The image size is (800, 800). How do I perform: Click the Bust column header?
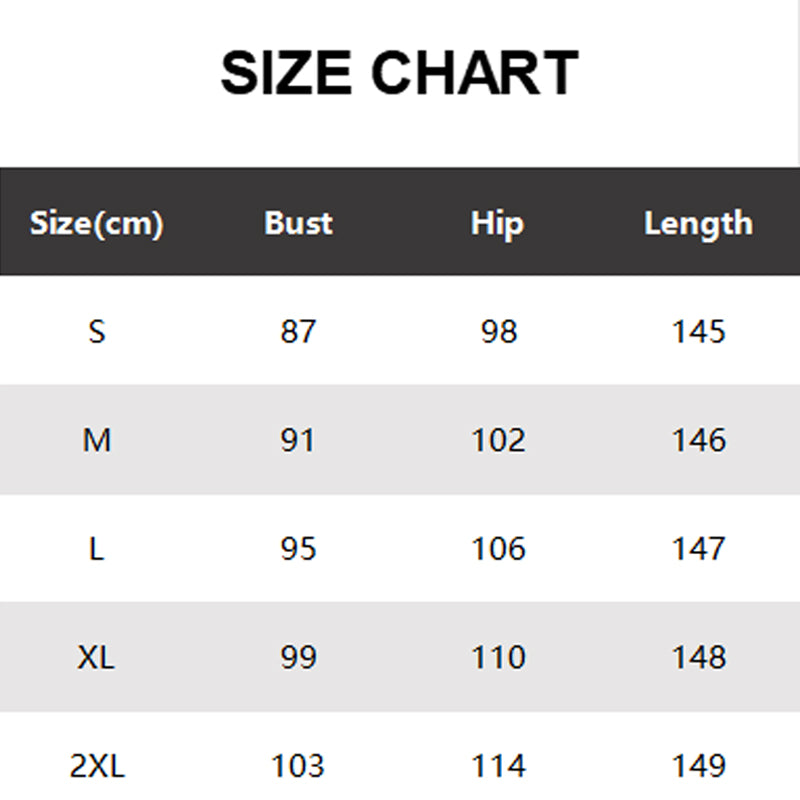tap(298, 223)
